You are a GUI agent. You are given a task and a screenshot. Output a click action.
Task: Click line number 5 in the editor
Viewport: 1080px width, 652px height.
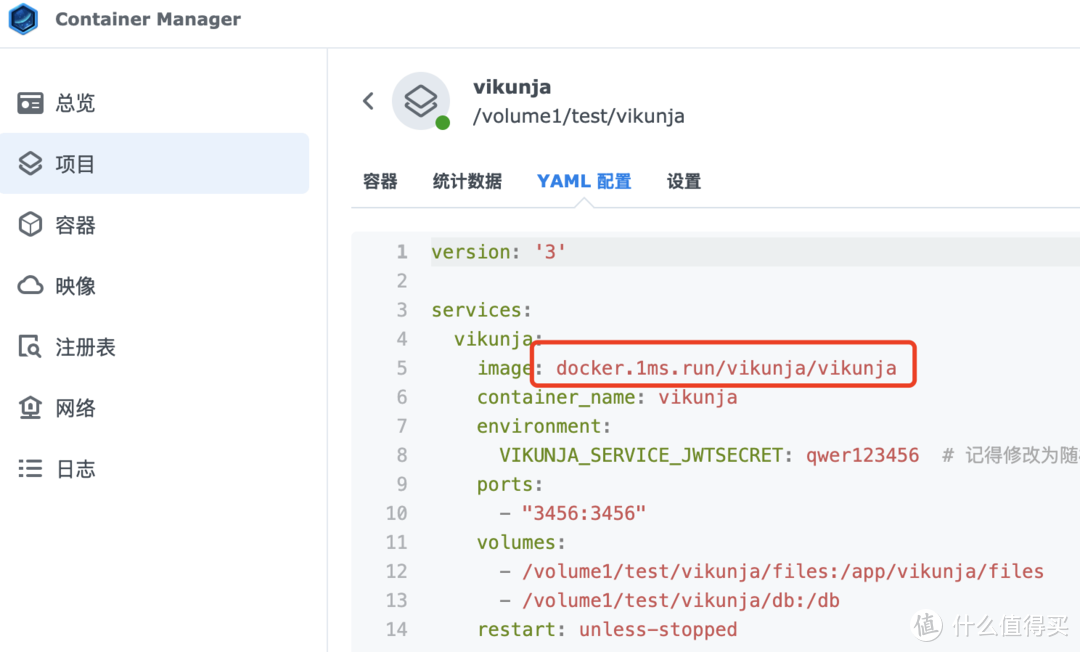(x=402, y=368)
